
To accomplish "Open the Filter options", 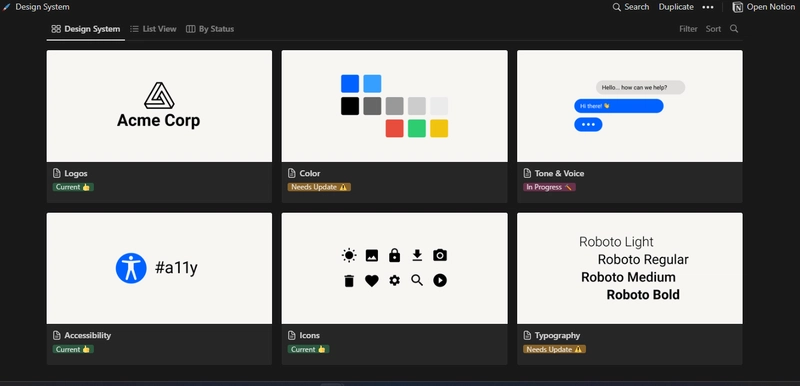I will click(688, 29).
